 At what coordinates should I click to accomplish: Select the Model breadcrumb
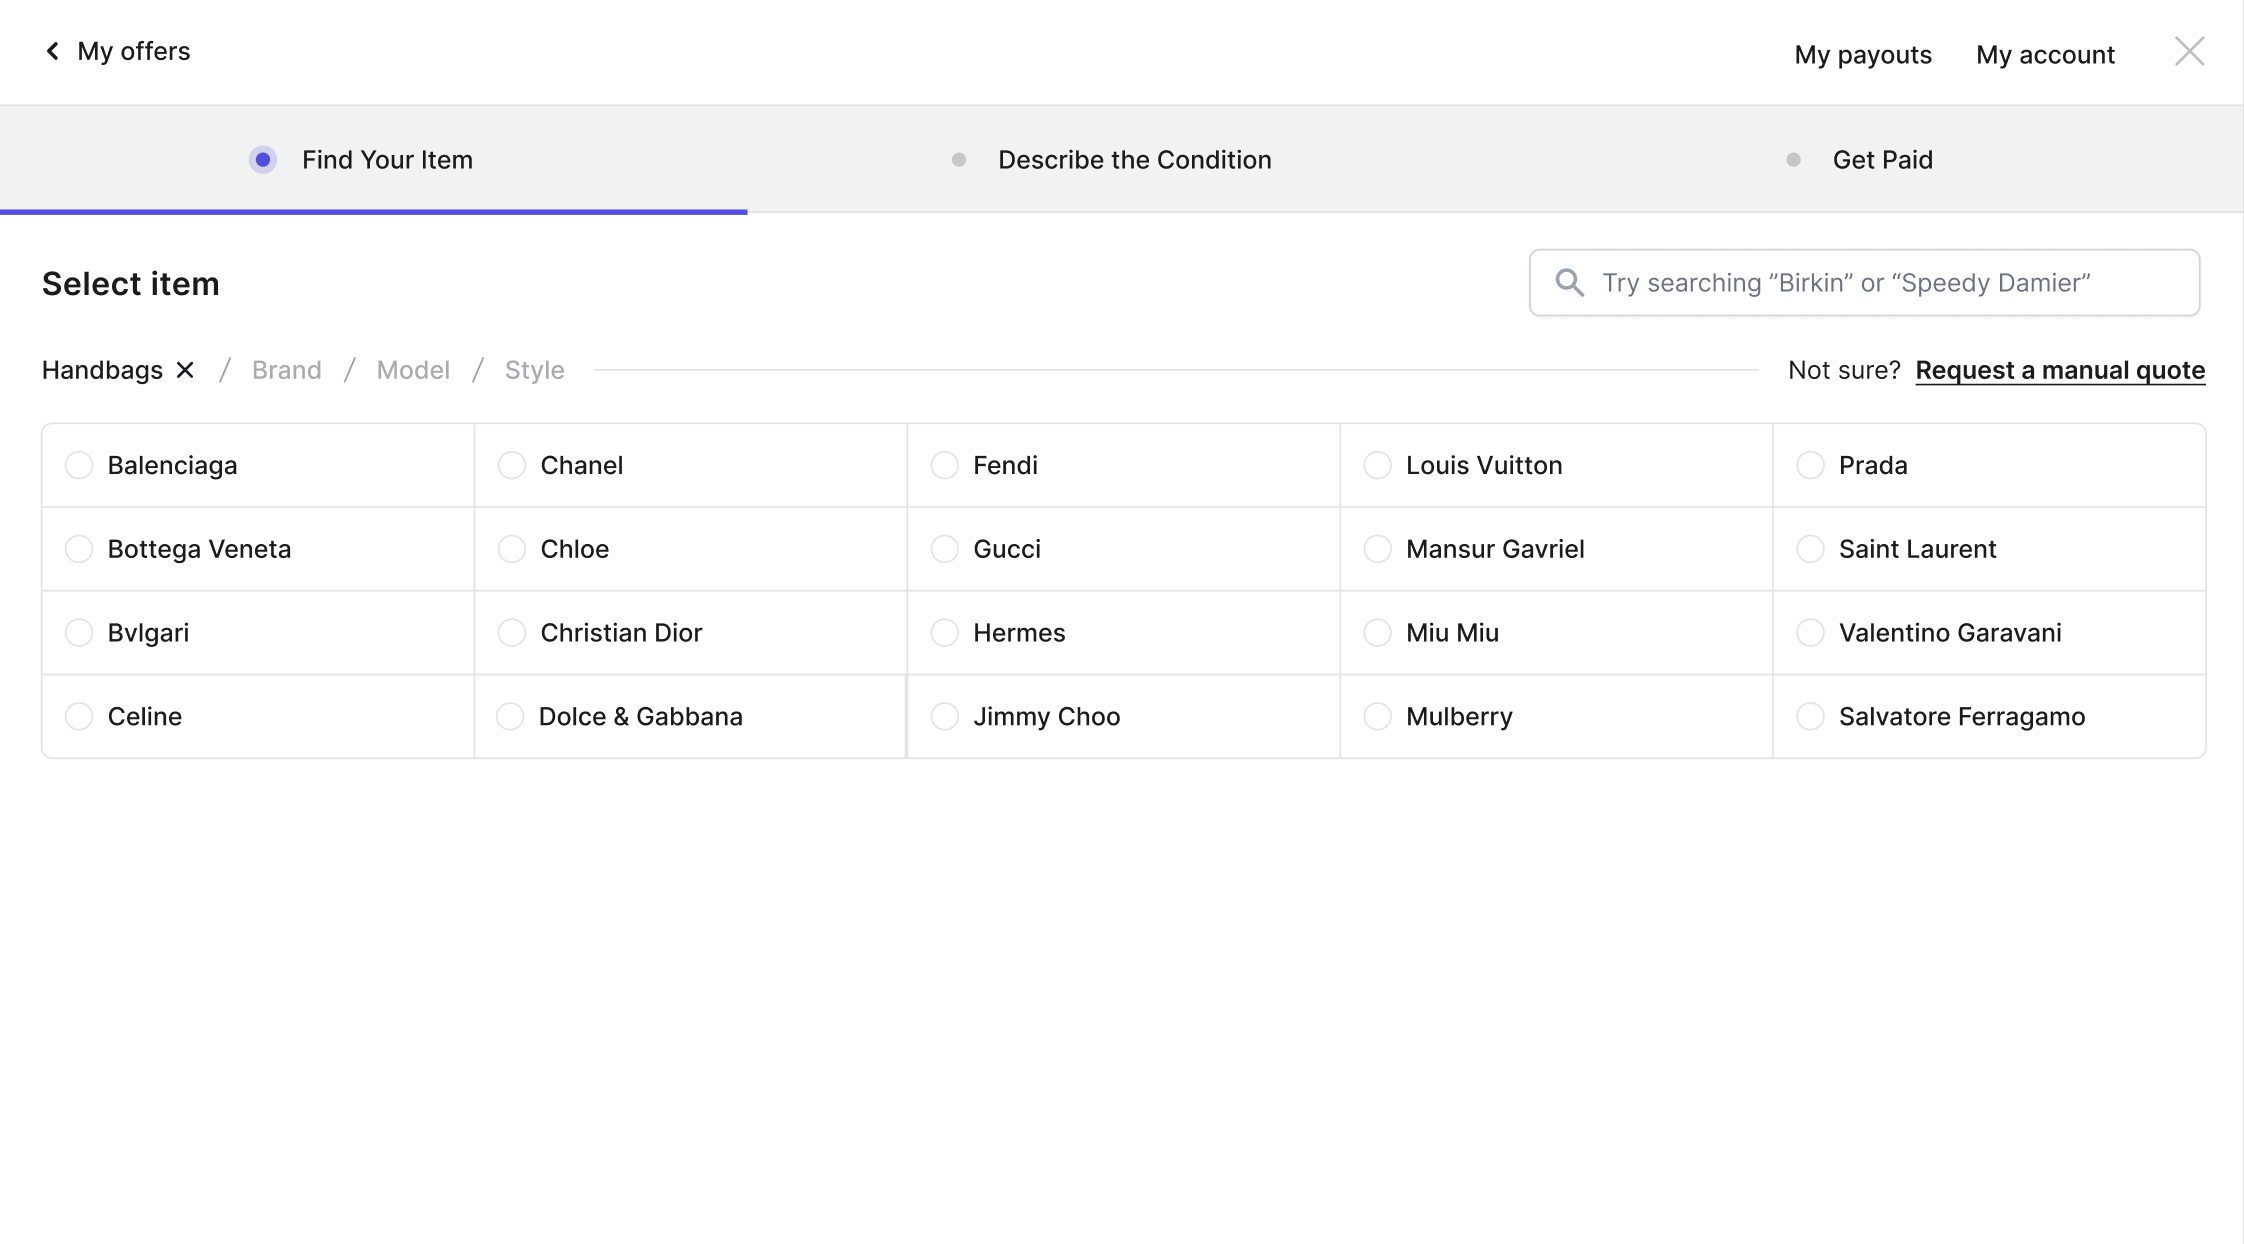pyautogui.click(x=413, y=370)
